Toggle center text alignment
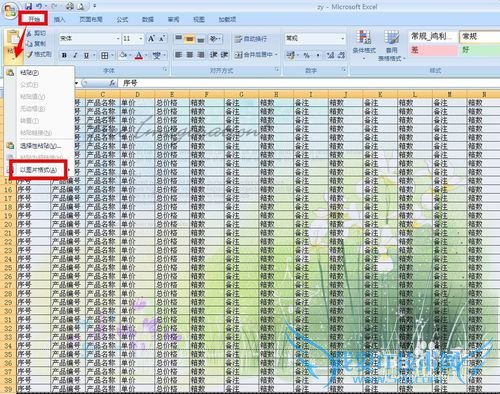The image size is (500, 394). pyautogui.click(x=190, y=55)
